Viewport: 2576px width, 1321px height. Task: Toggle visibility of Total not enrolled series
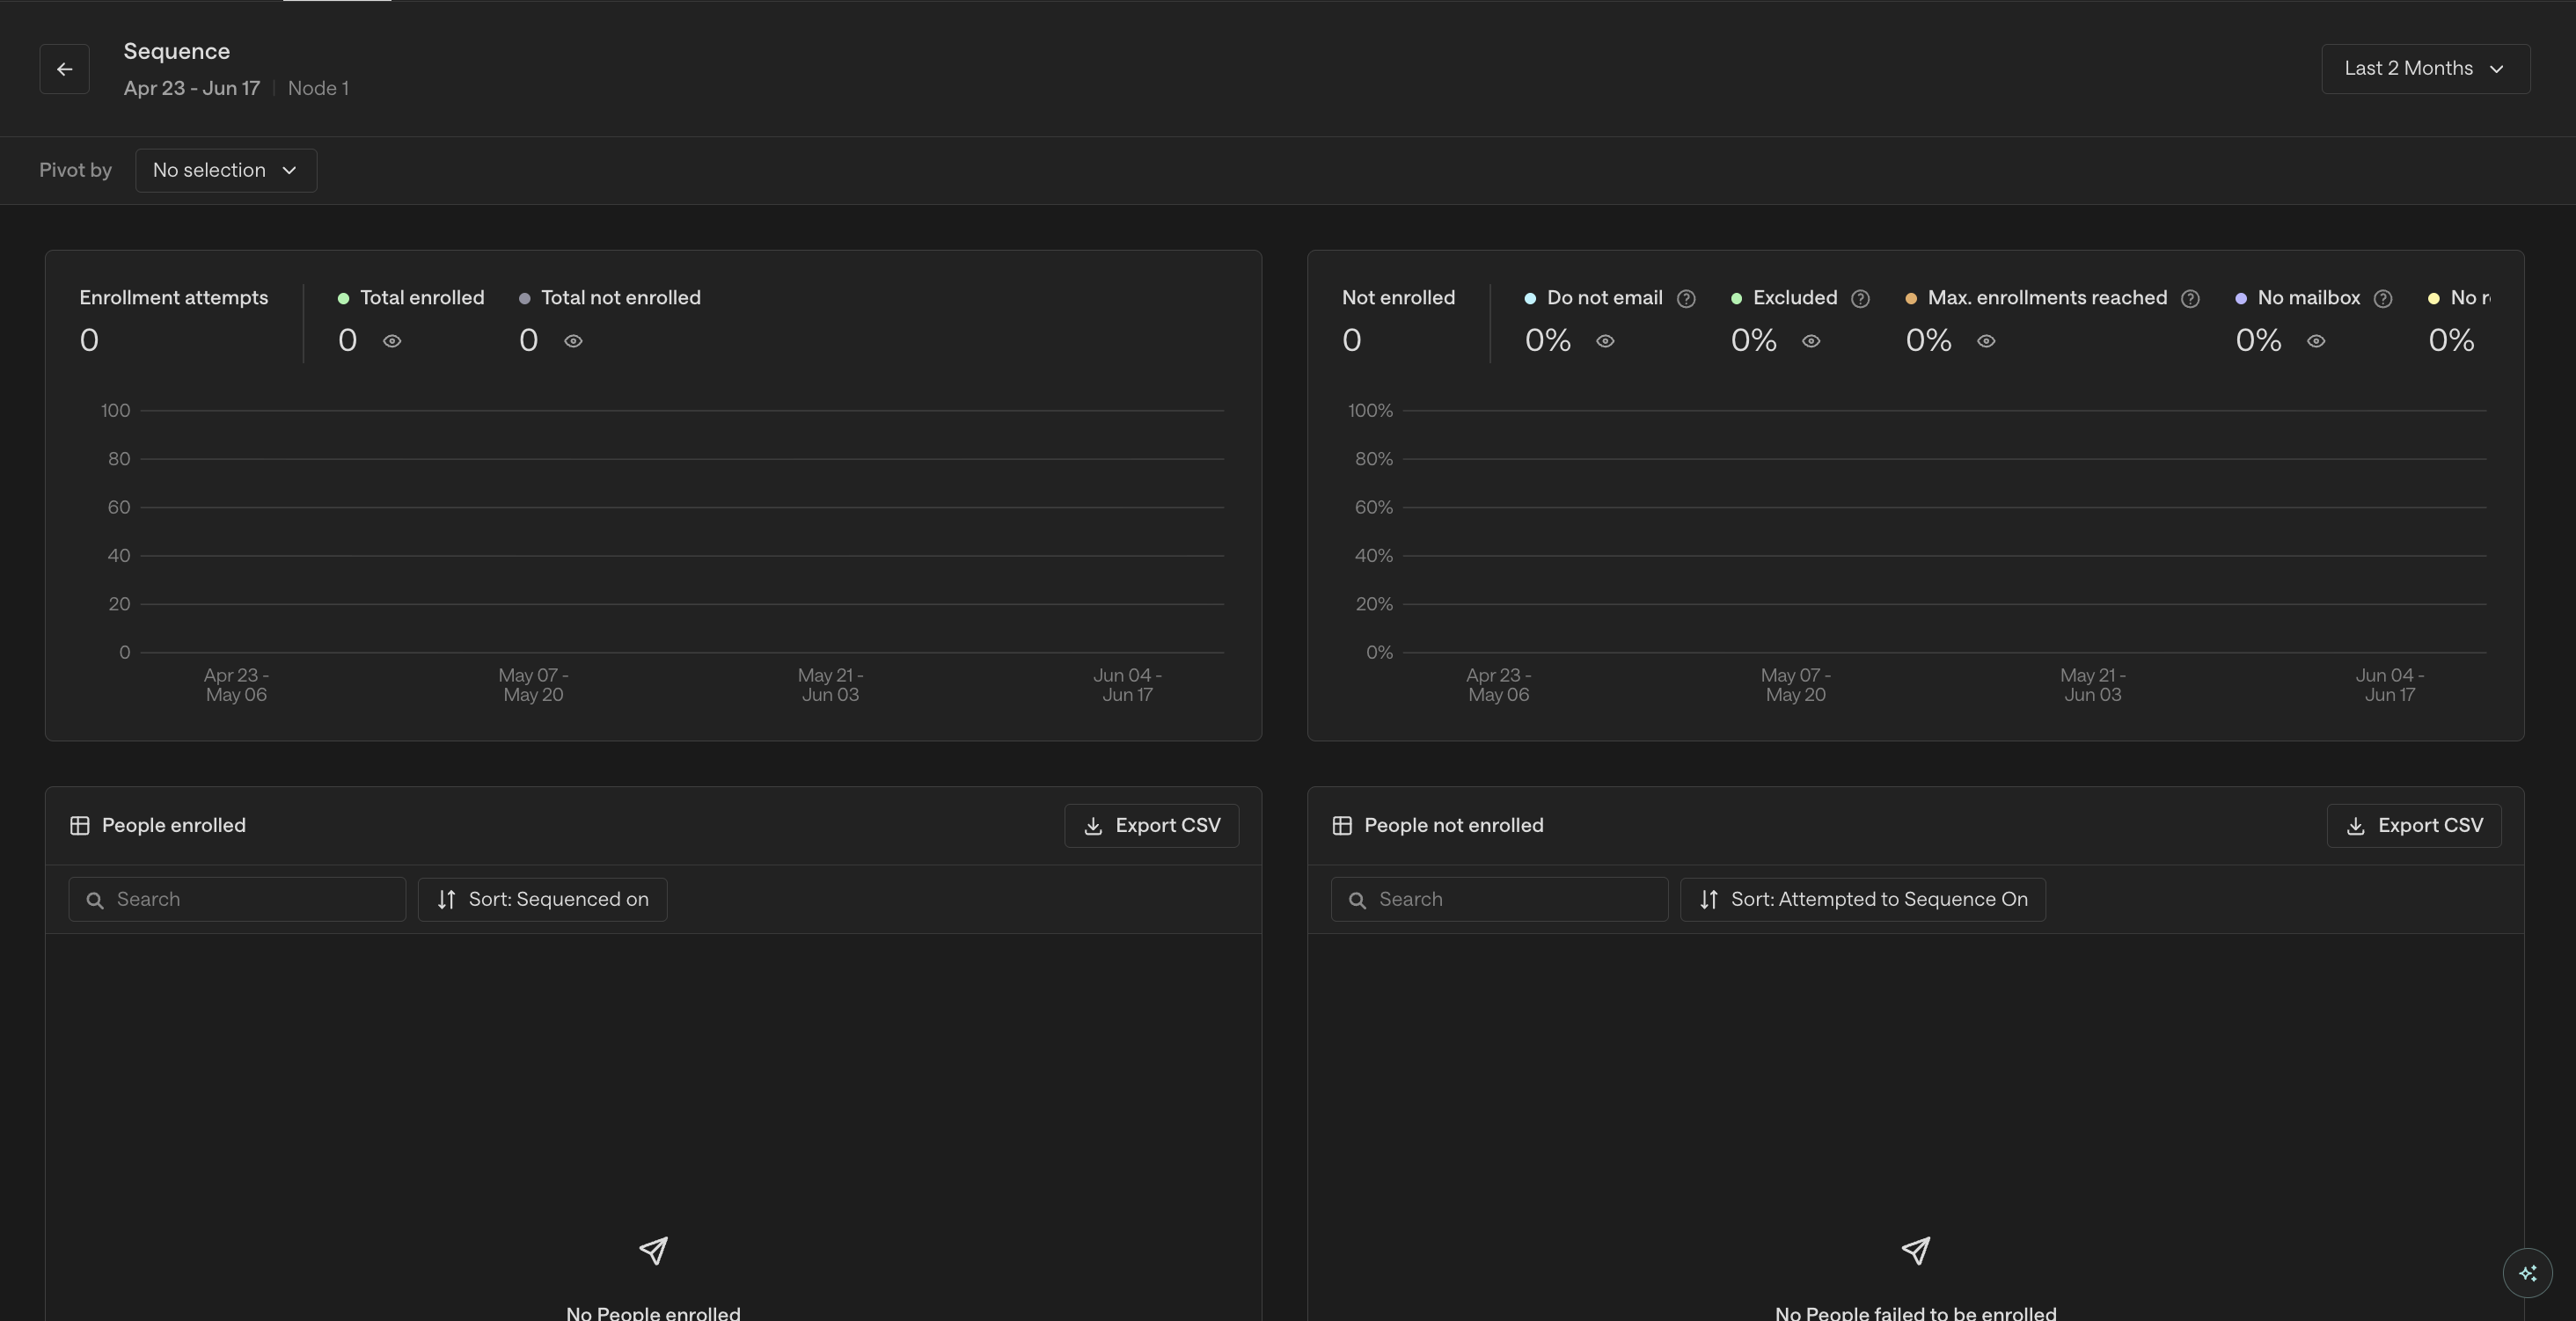(x=573, y=341)
